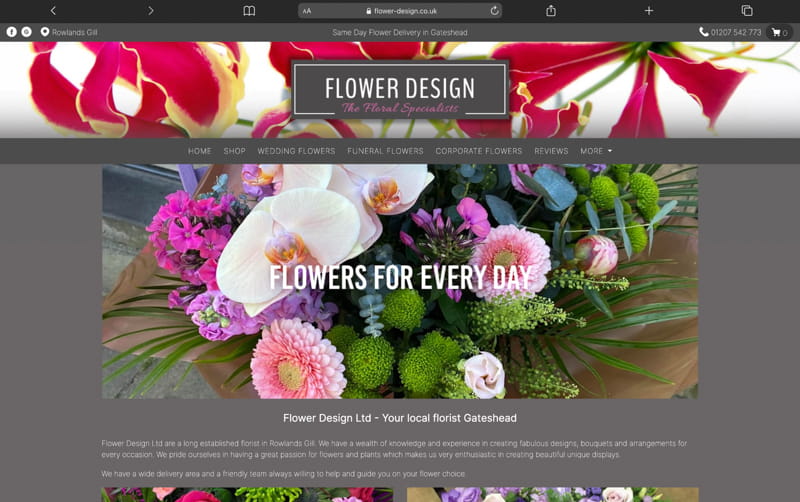Click the Rowlands Gill location text
Image resolution: width=800 pixels, height=502 pixels.
tap(74, 32)
